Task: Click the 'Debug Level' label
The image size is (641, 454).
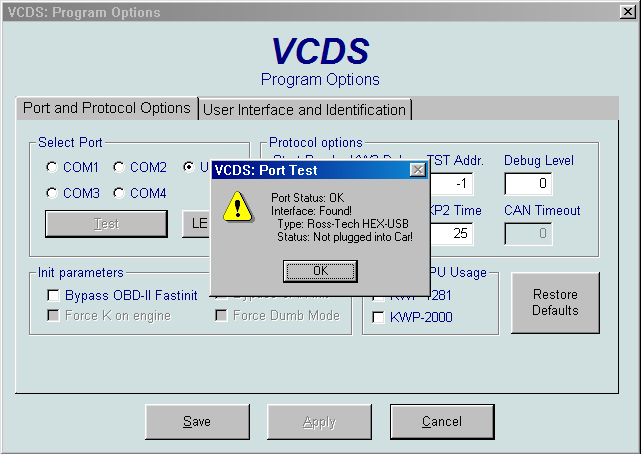Action: [538, 160]
